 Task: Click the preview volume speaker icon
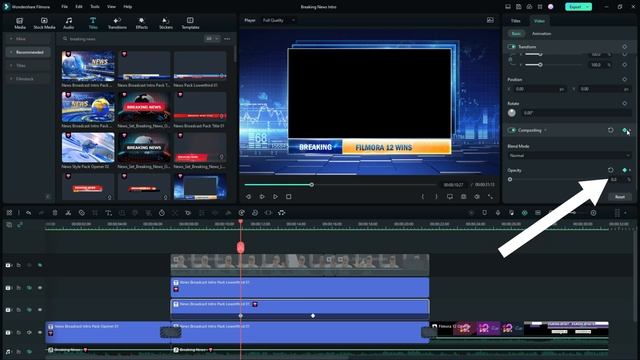click(x=477, y=197)
